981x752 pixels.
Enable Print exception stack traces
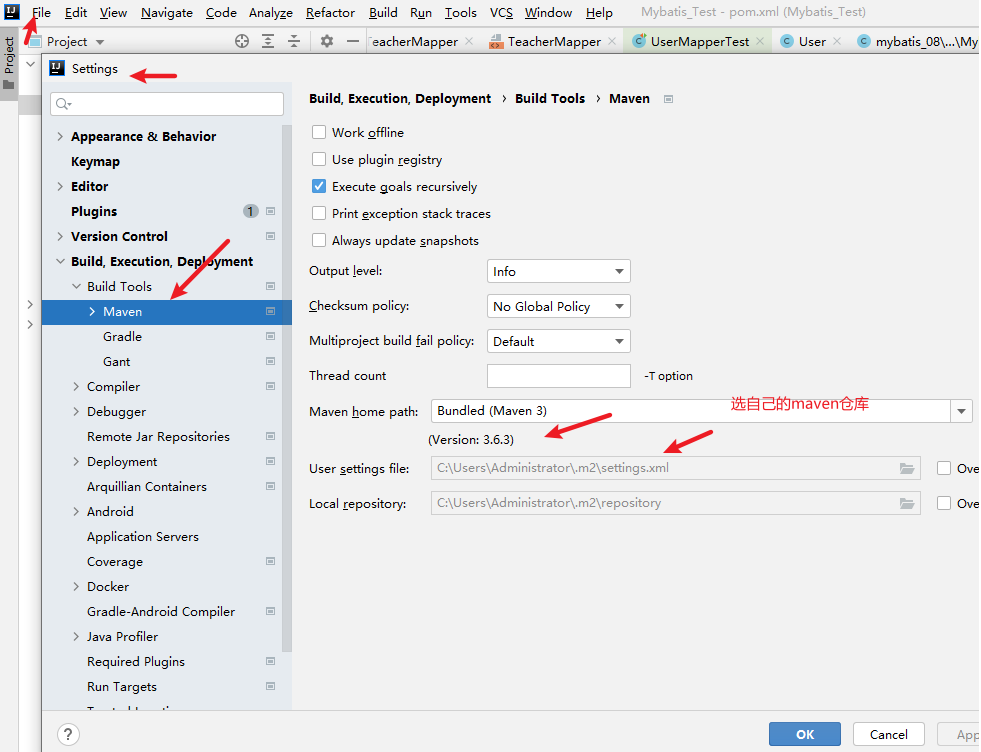tap(319, 213)
